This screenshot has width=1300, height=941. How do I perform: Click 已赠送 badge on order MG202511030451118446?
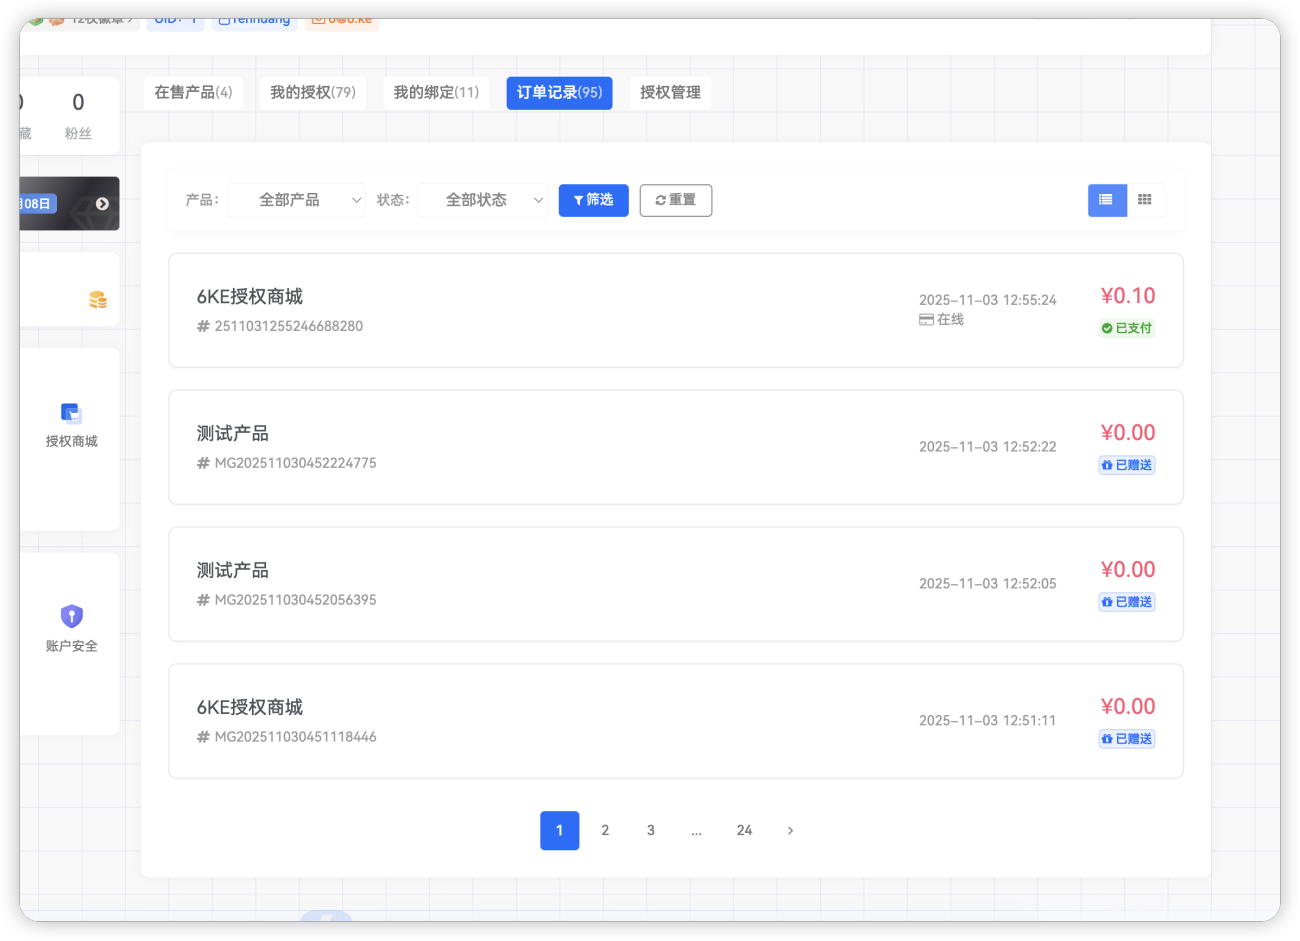point(1127,739)
